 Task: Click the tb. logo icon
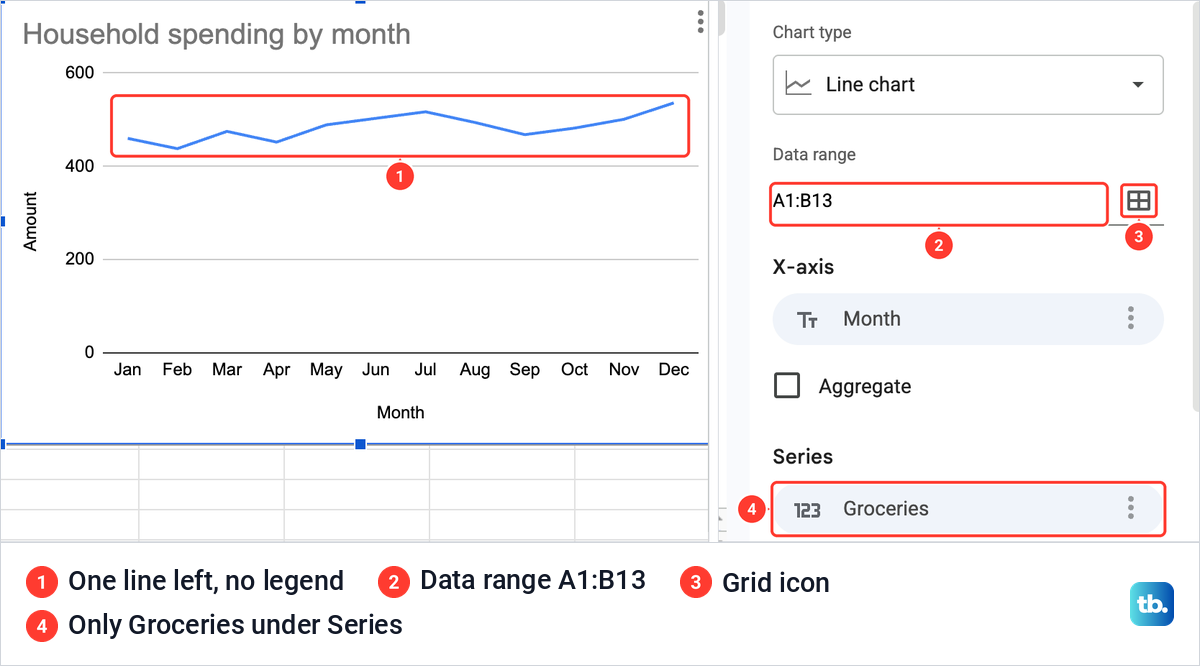[1152, 604]
